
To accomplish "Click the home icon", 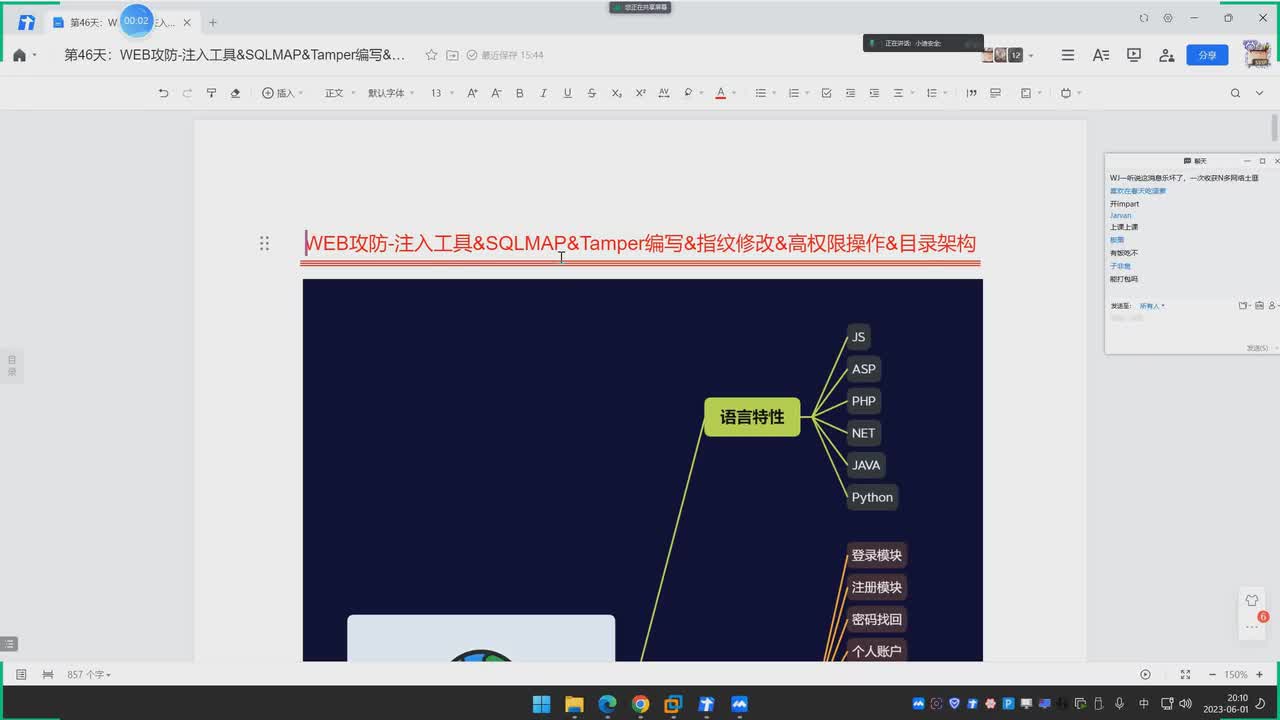I will (x=19, y=55).
